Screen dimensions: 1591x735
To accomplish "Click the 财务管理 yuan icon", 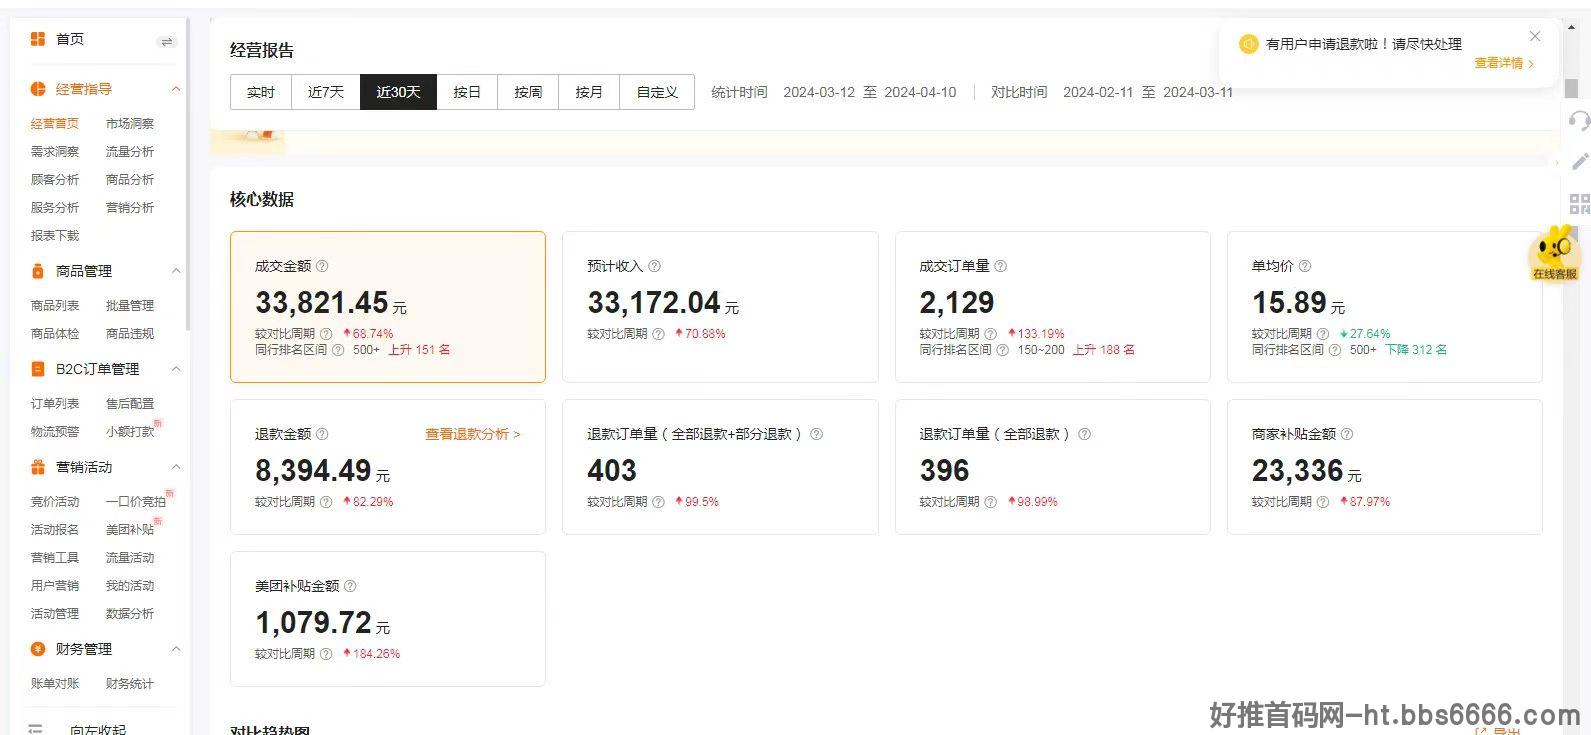I will pyautogui.click(x=38, y=649).
